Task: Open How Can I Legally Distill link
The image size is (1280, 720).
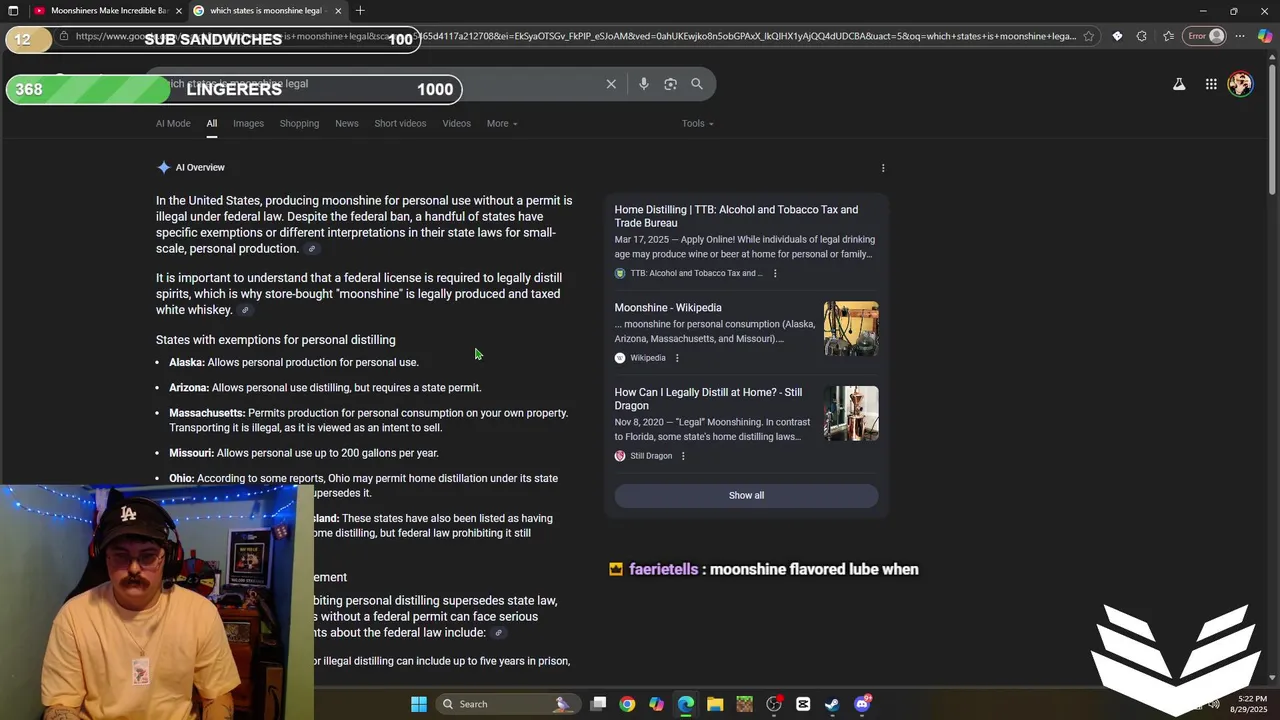Action: click(708, 399)
